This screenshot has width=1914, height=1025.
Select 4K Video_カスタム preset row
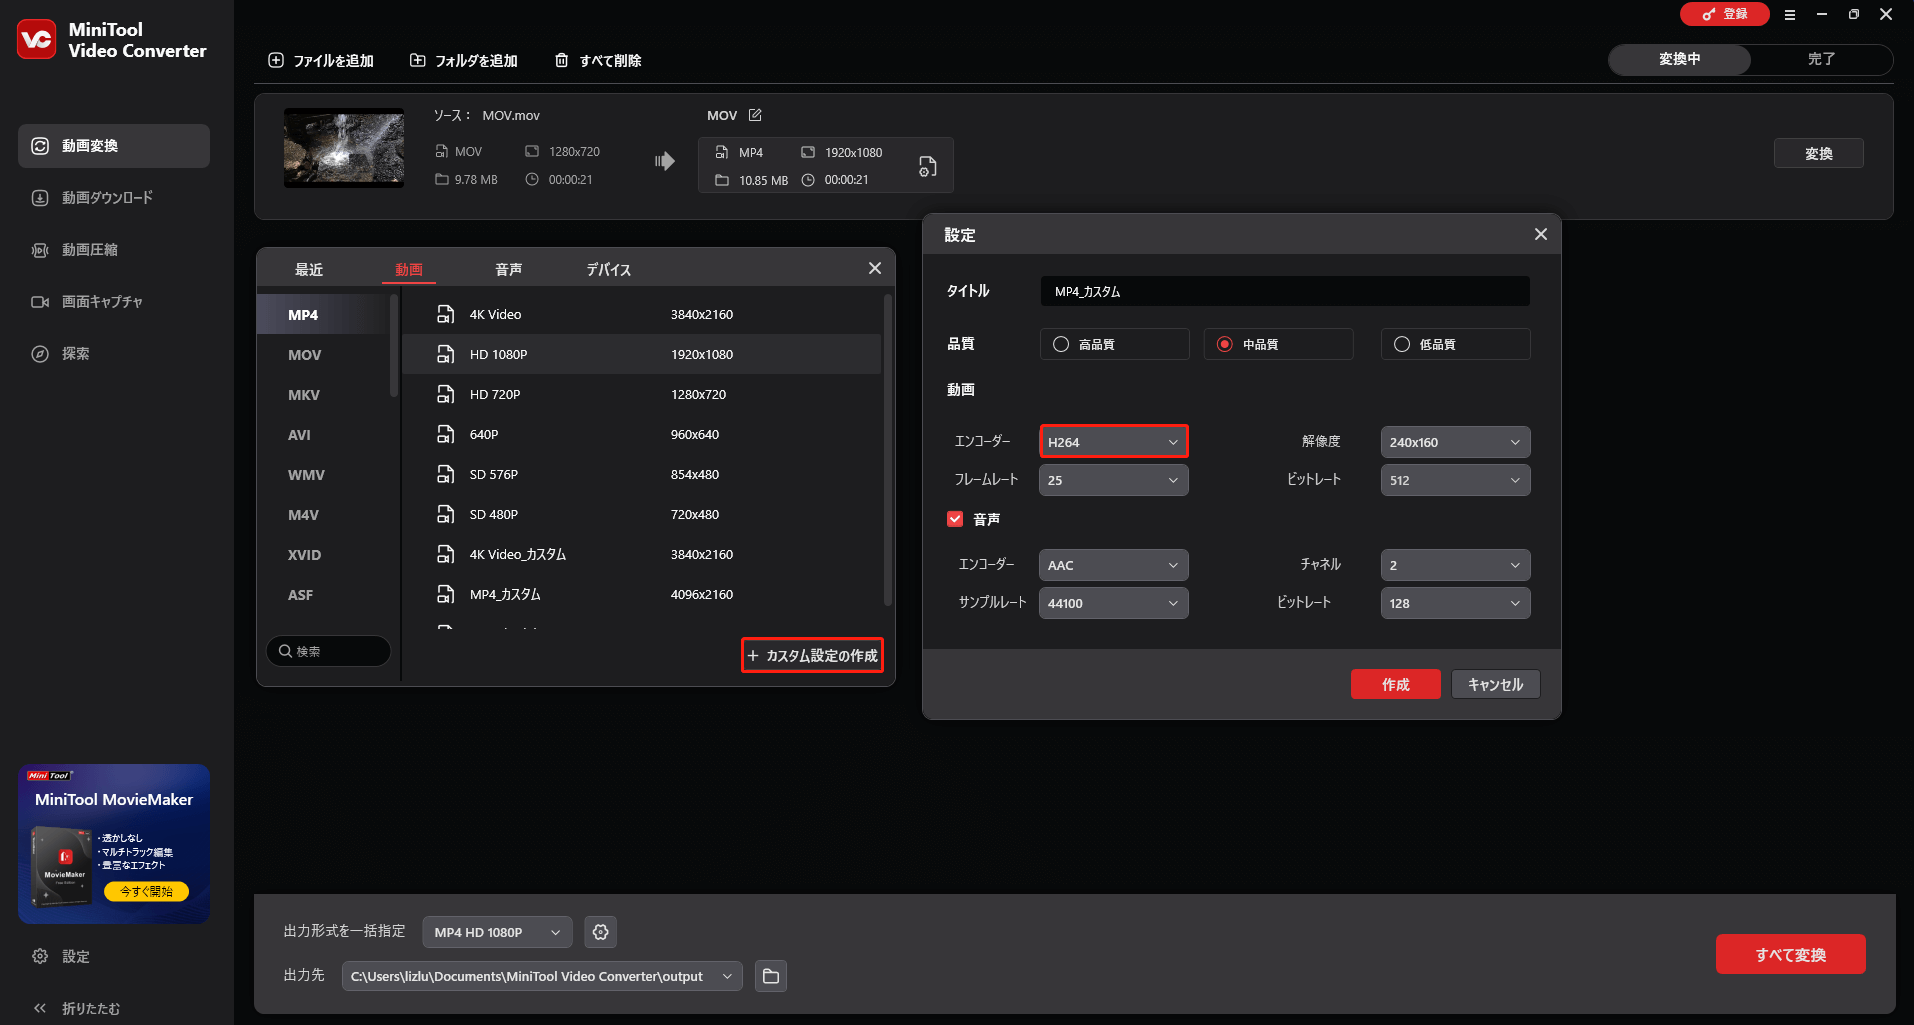click(x=641, y=554)
